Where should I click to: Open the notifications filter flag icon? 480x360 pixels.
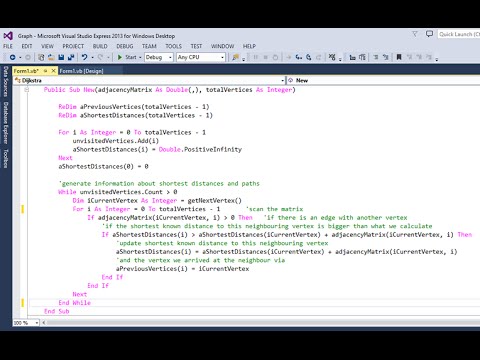pyautogui.click(x=415, y=34)
